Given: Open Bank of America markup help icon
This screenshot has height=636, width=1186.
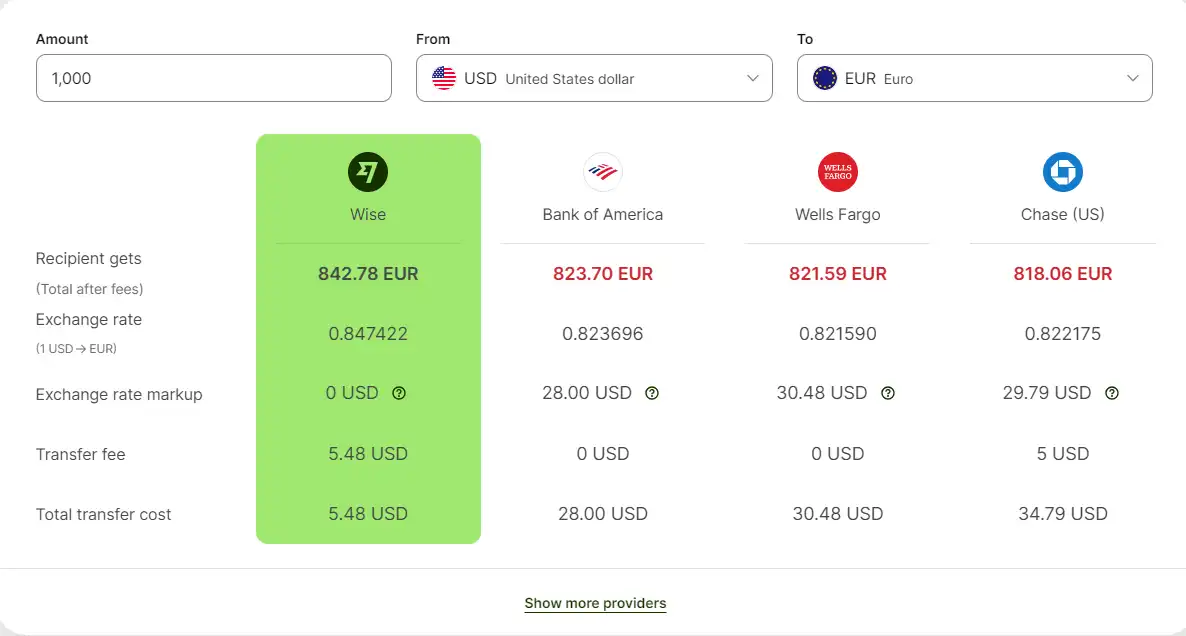Looking at the screenshot, I should pyautogui.click(x=652, y=393).
